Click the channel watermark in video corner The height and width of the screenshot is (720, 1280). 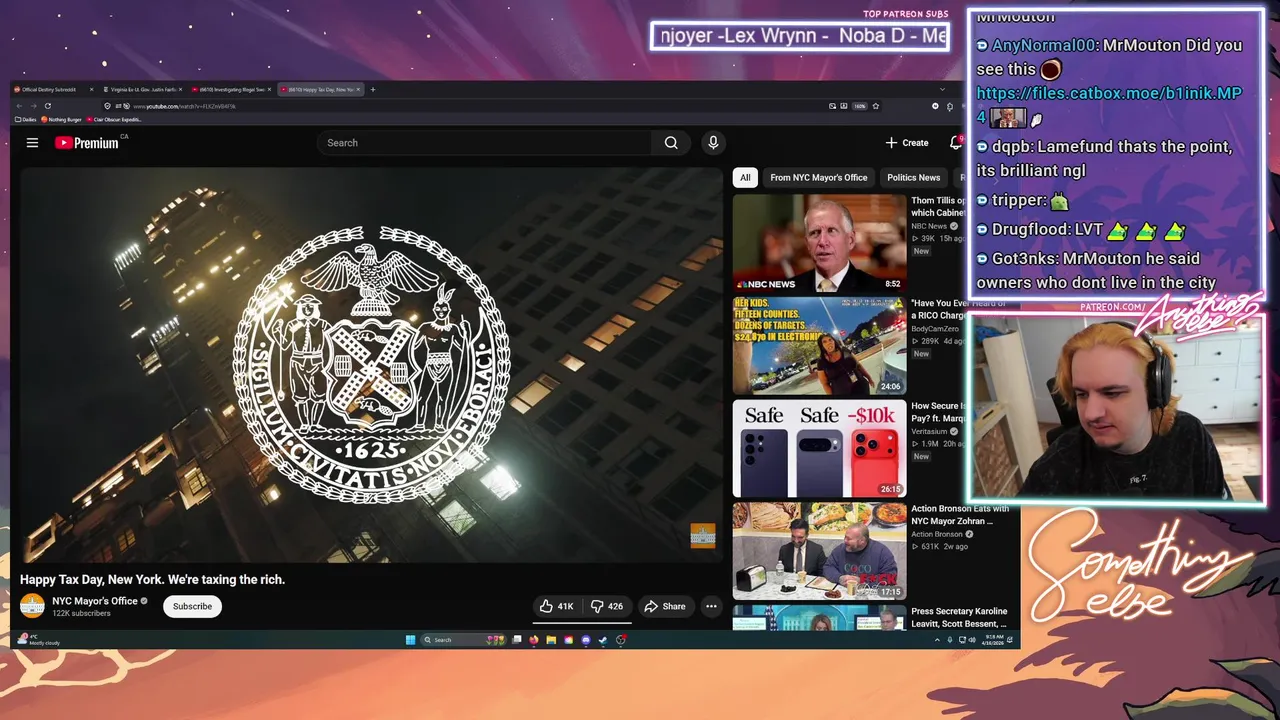tap(703, 536)
